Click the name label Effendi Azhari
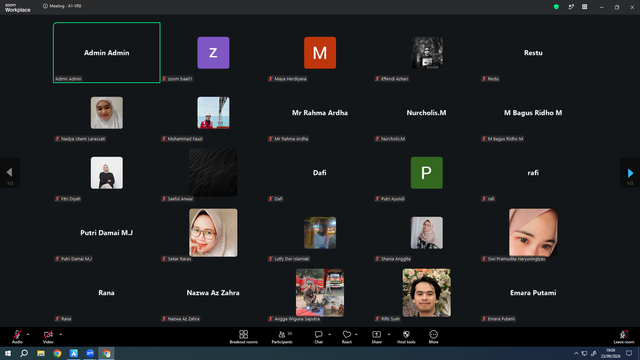 click(394, 79)
